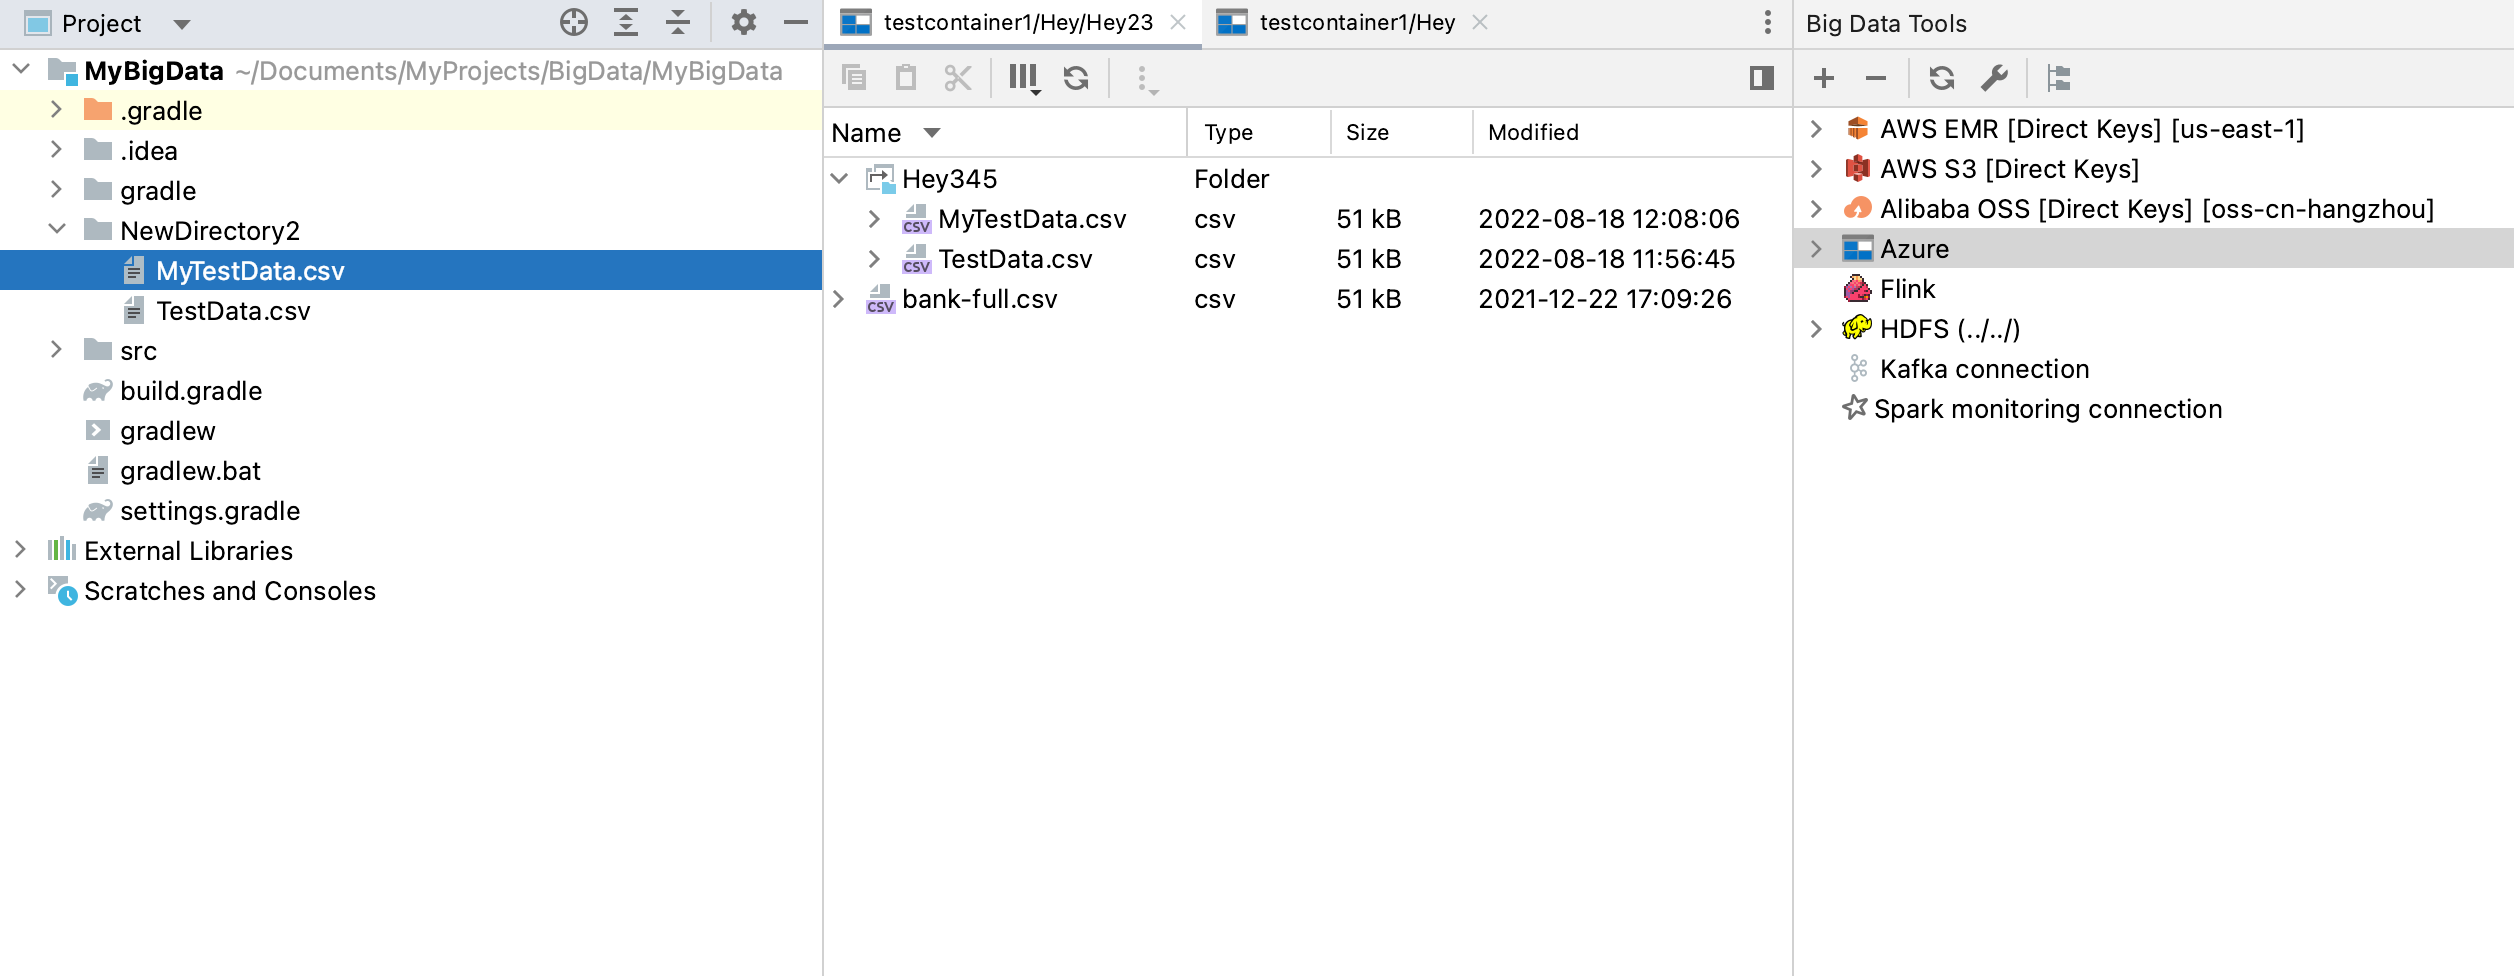Use the Cut icon in the editor toolbar

pos(956,77)
